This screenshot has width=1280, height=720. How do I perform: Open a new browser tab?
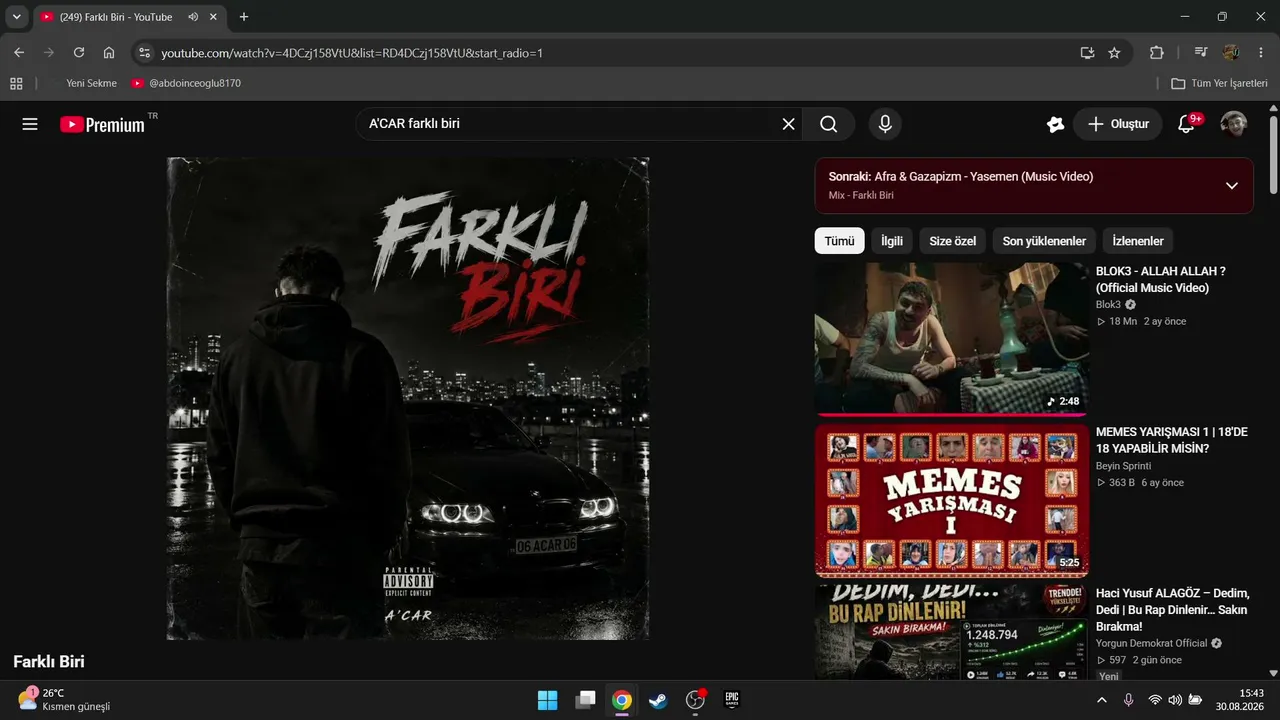[x=244, y=17]
